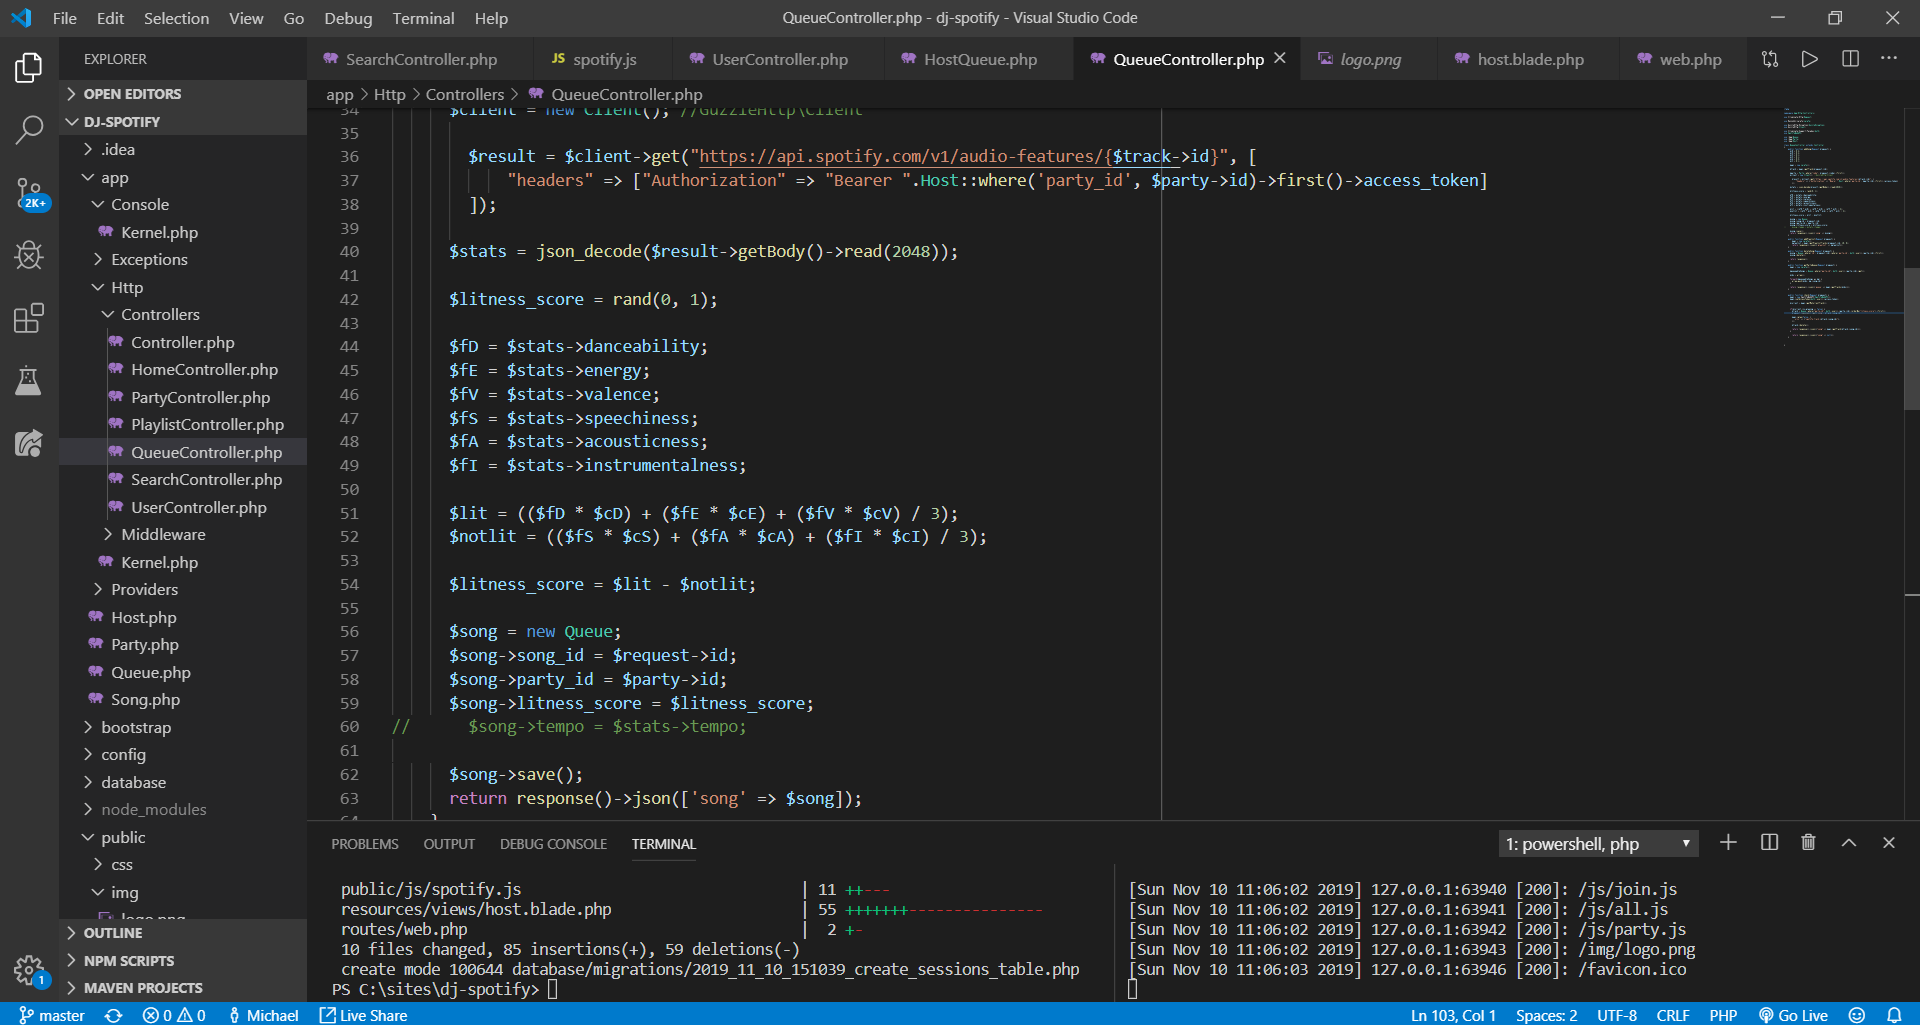Open the Debug view bug icon
1920x1025 pixels.
point(29,256)
